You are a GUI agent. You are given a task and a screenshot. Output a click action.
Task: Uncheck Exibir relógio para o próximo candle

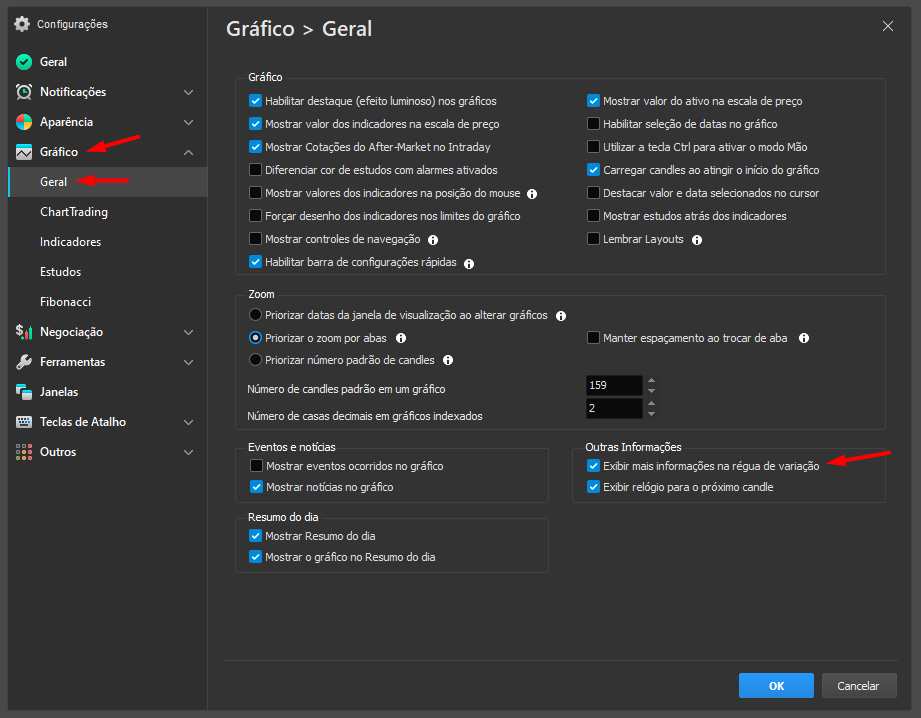(x=594, y=487)
